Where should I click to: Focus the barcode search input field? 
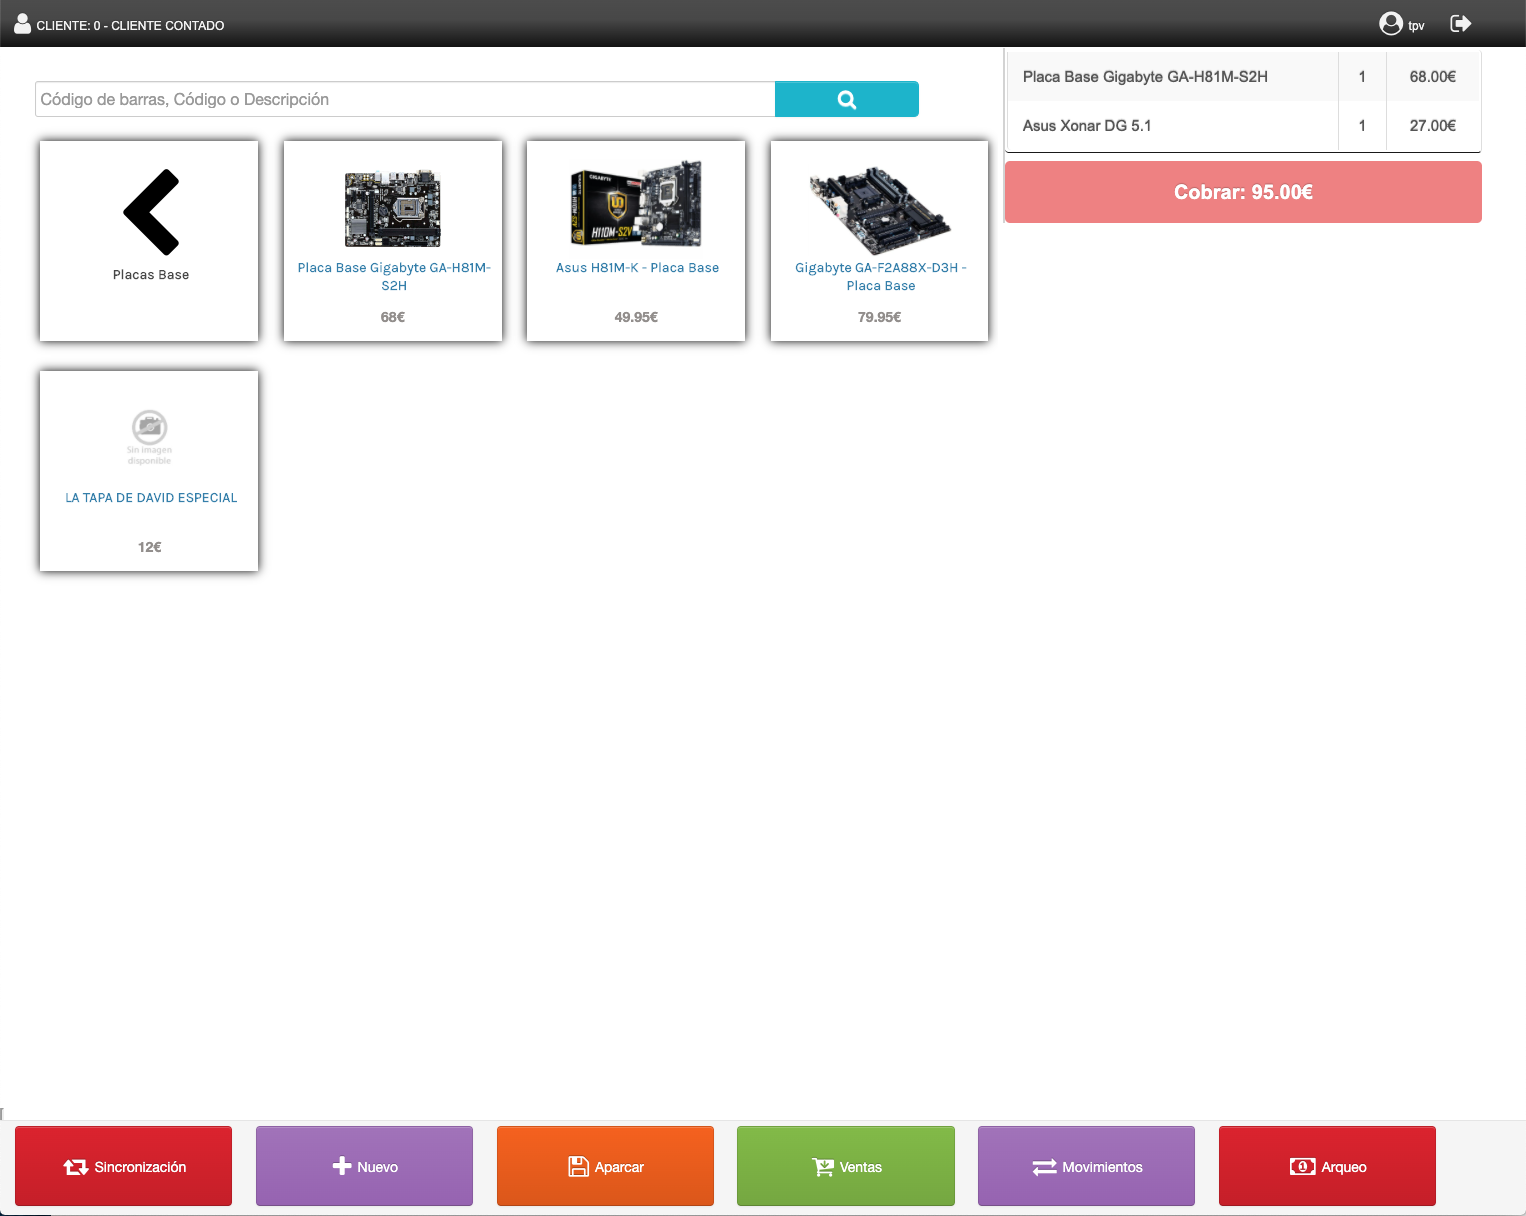[405, 99]
